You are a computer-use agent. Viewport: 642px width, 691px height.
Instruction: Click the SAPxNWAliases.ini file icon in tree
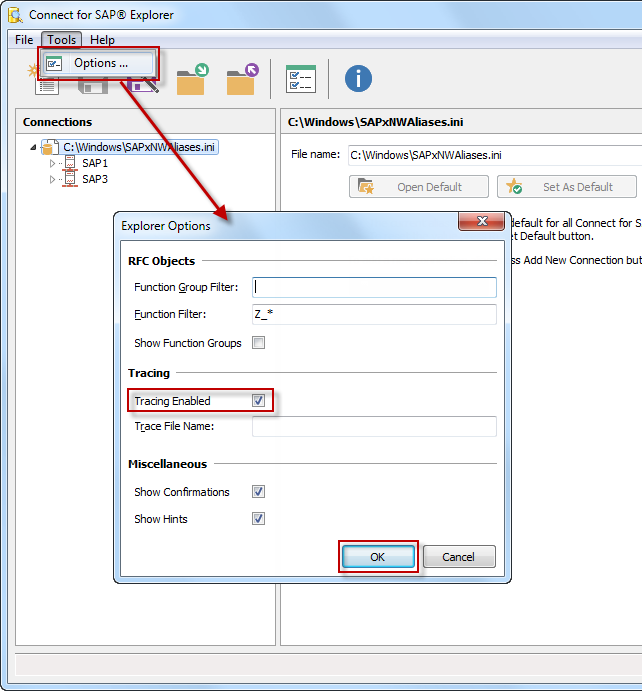(x=50, y=147)
